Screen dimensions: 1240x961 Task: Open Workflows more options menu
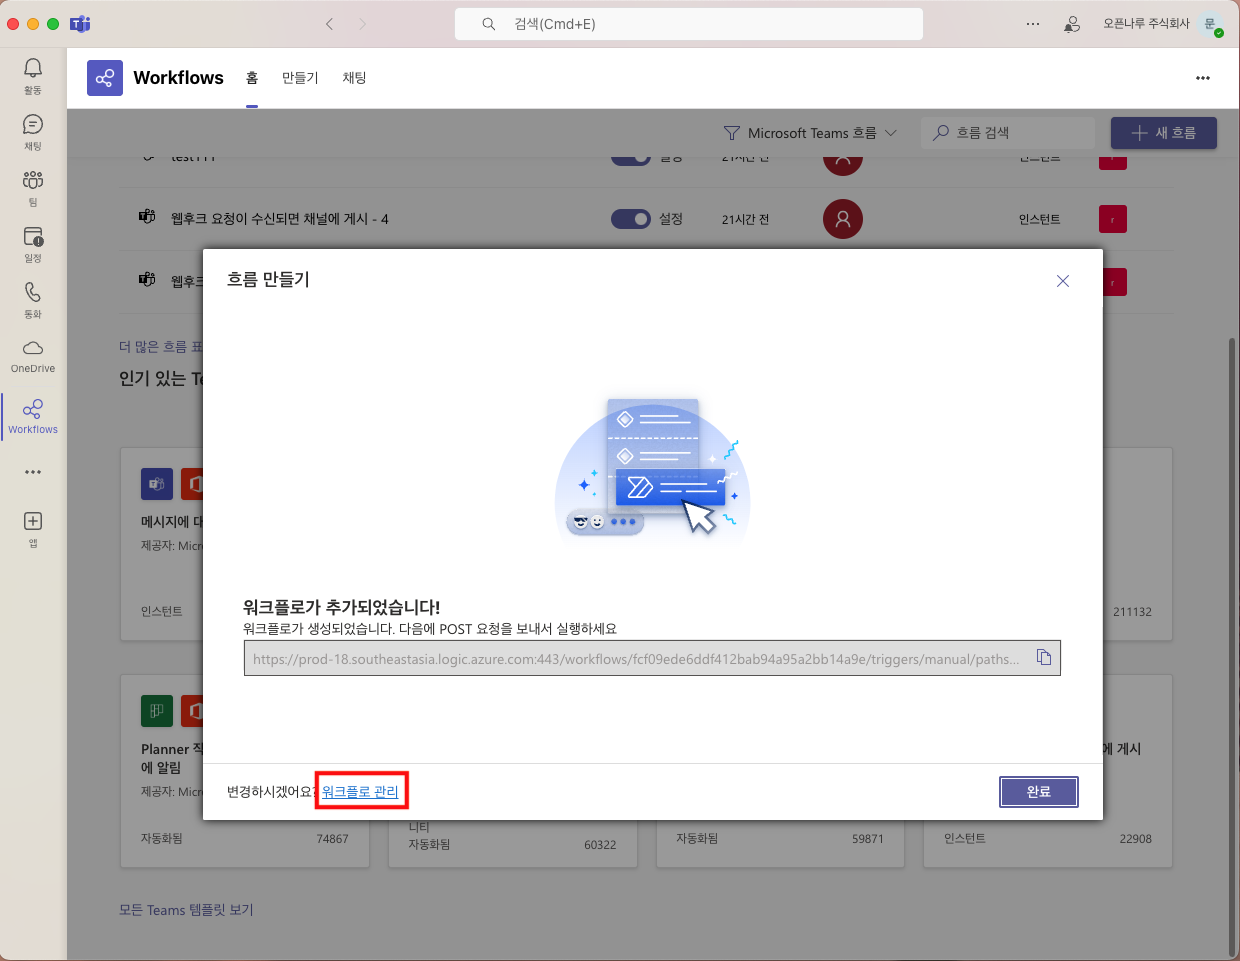point(1202,78)
